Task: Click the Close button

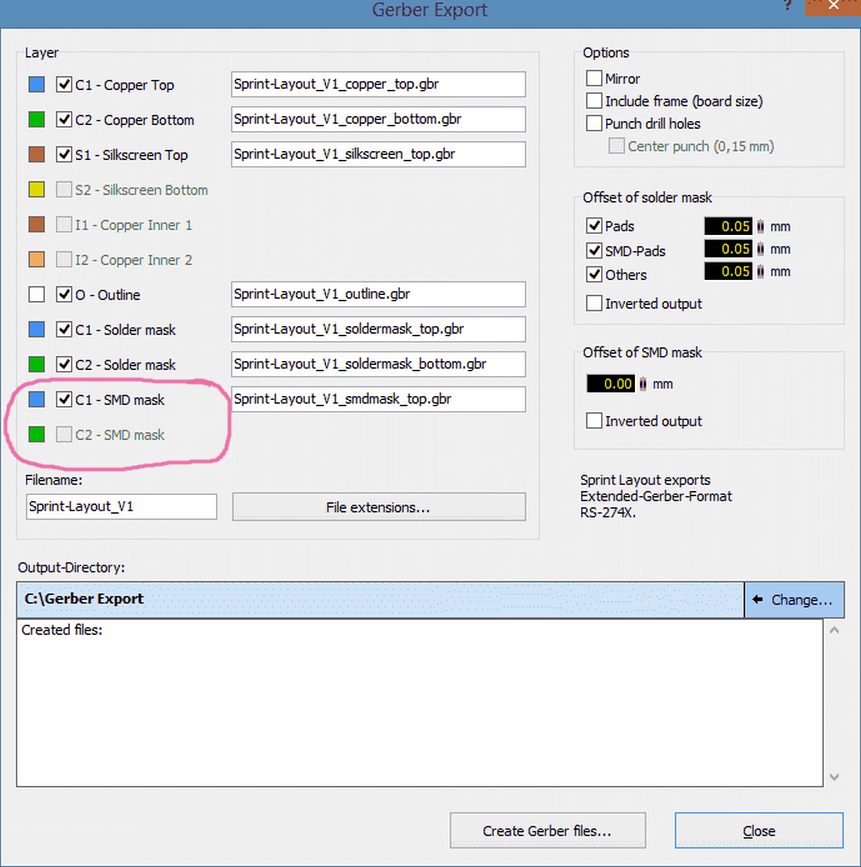Action: pos(759,831)
